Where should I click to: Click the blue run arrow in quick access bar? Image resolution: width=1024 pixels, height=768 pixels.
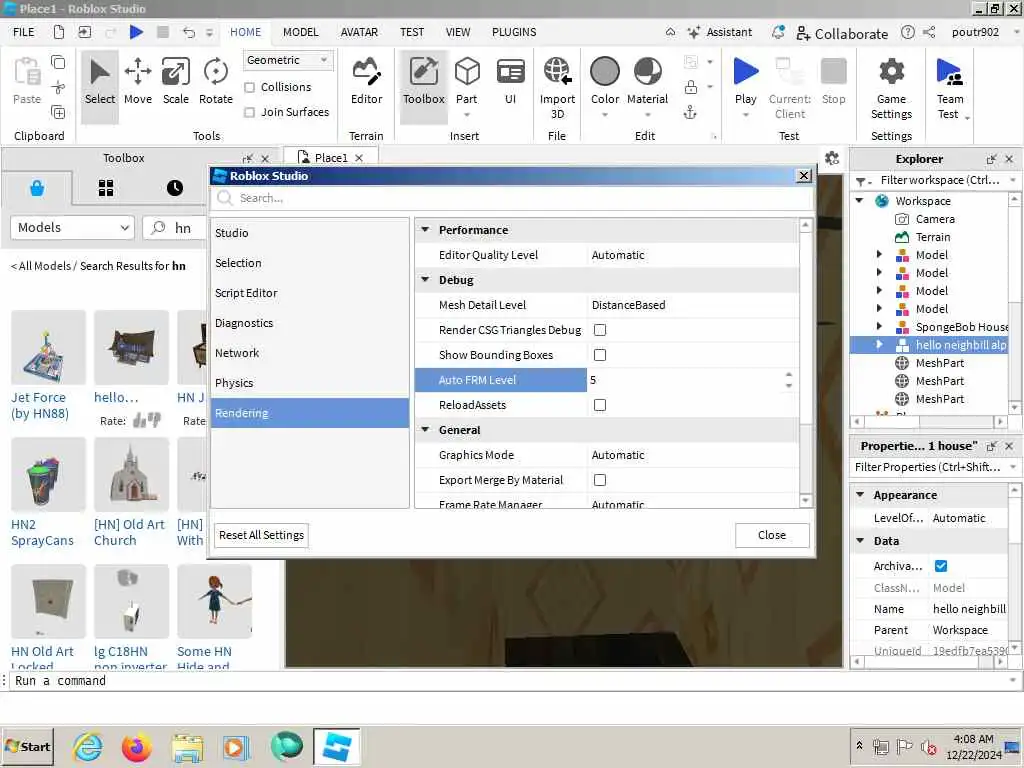[x=136, y=32]
